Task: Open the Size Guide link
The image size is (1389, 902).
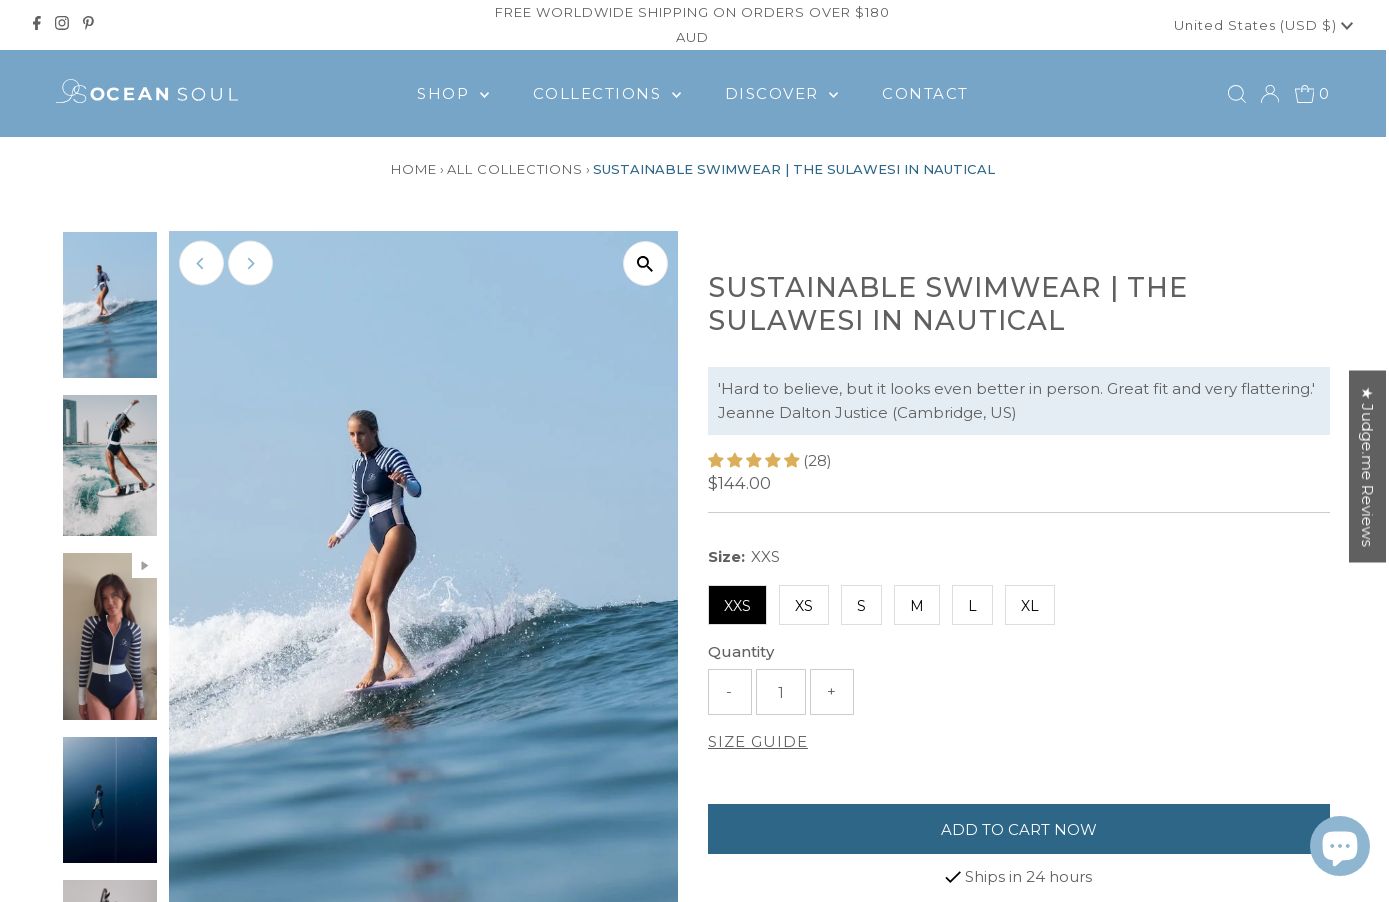Action: coord(757,742)
